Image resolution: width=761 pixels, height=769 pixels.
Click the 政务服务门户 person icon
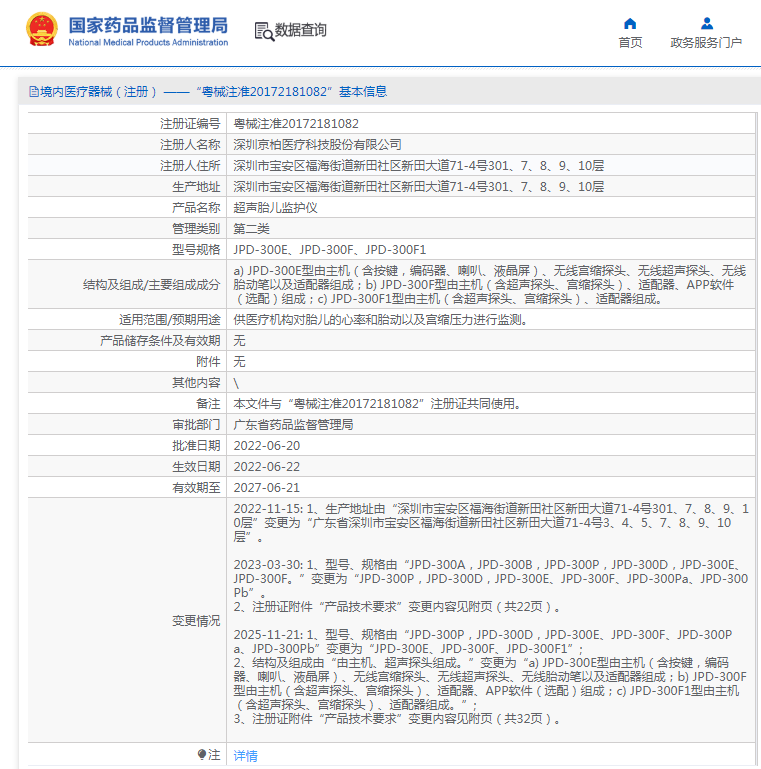[x=706, y=23]
